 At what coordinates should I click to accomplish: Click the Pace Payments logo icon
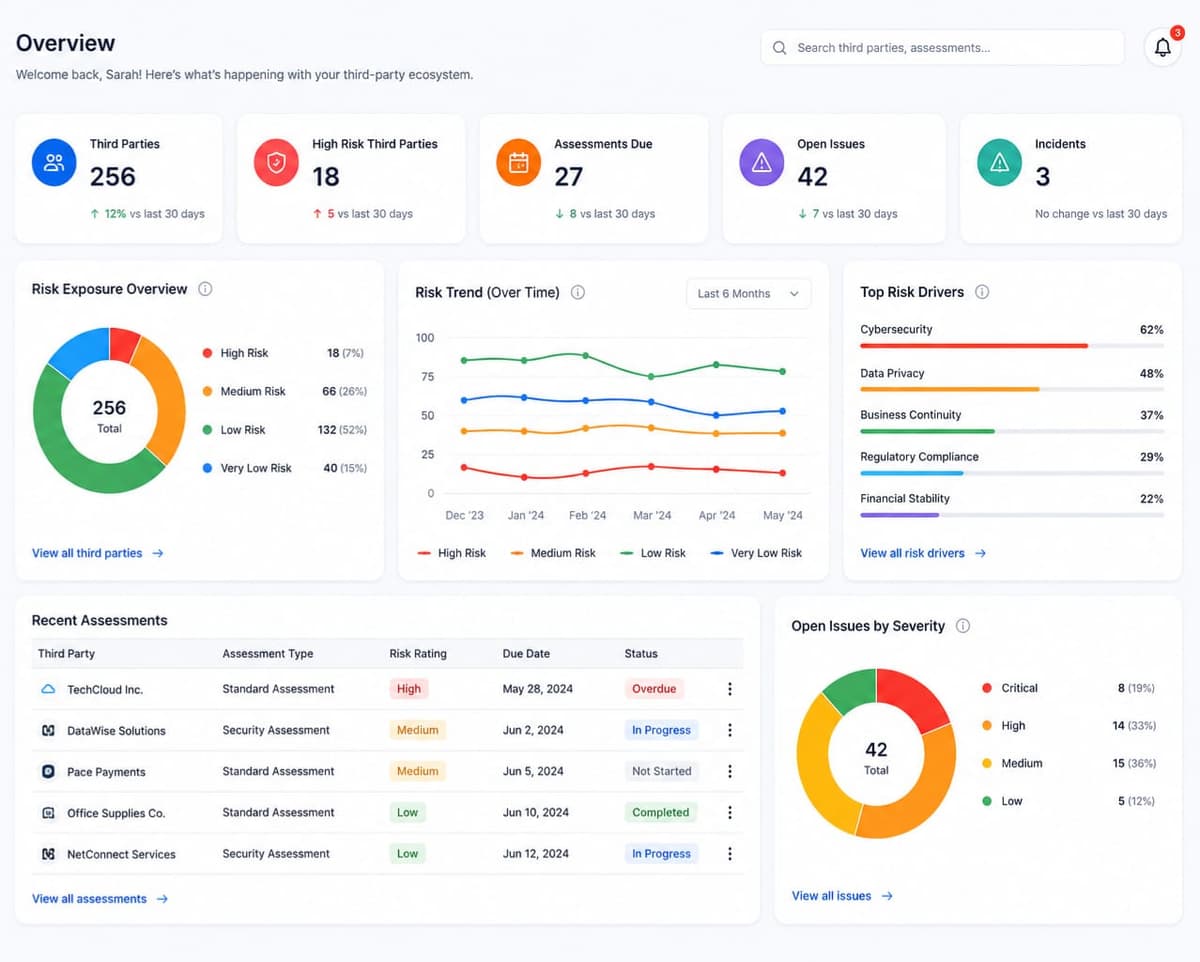pos(48,772)
